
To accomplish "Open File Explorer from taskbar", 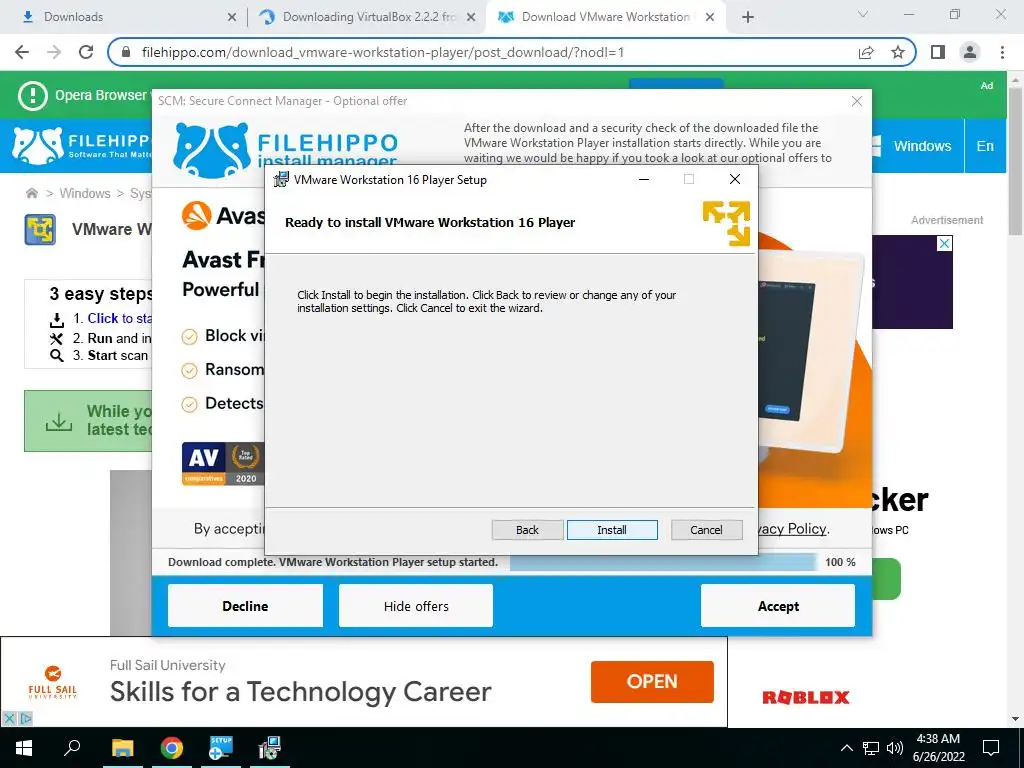I will pos(122,748).
